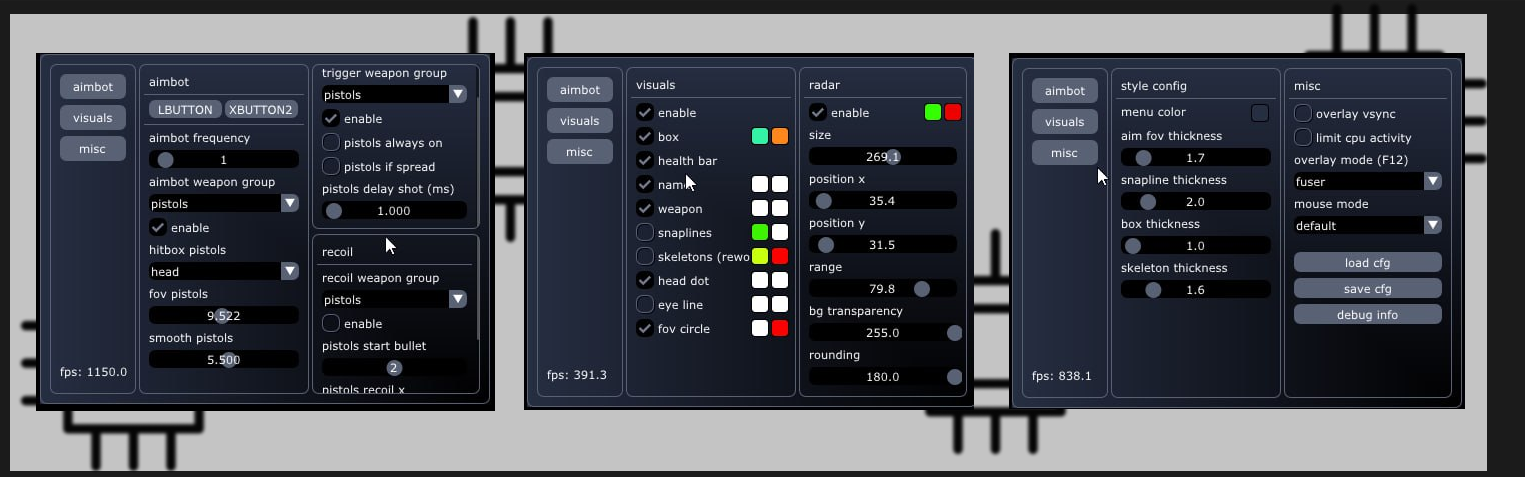Expand the overlay mode dropdown showing fuser
1525x477 pixels.
[x=1367, y=181]
